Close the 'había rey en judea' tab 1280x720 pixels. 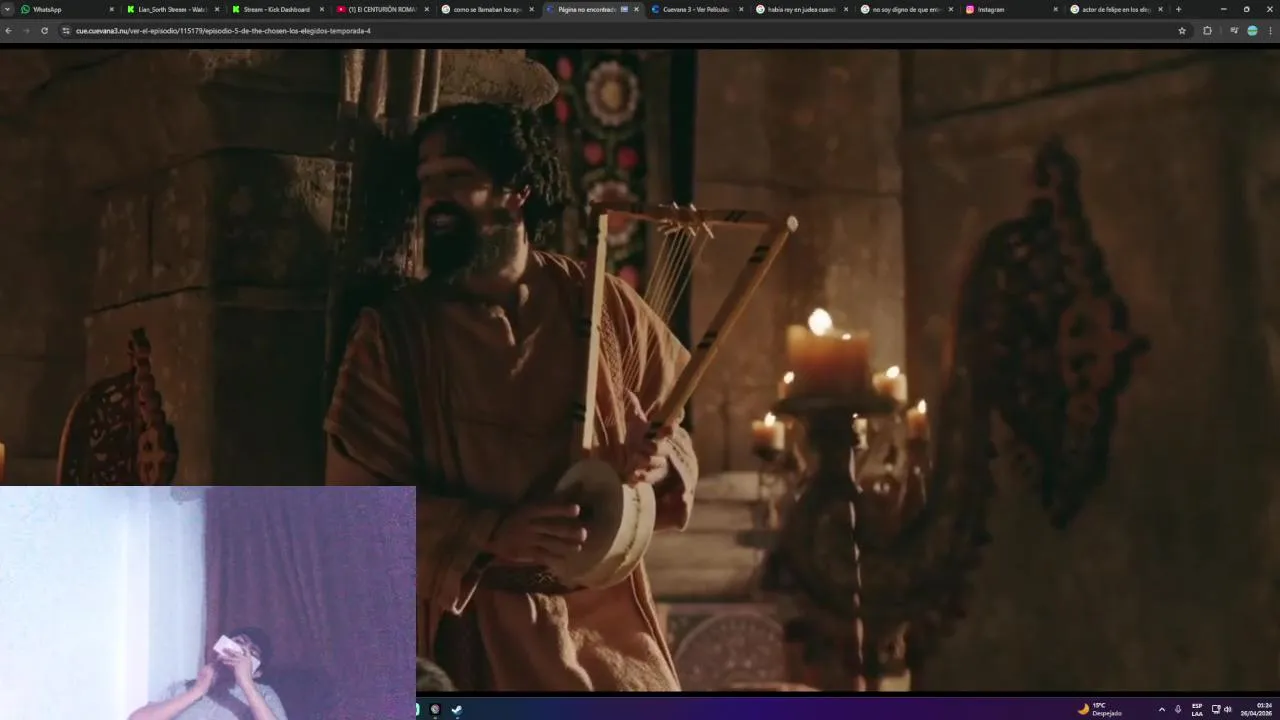coord(846,9)
